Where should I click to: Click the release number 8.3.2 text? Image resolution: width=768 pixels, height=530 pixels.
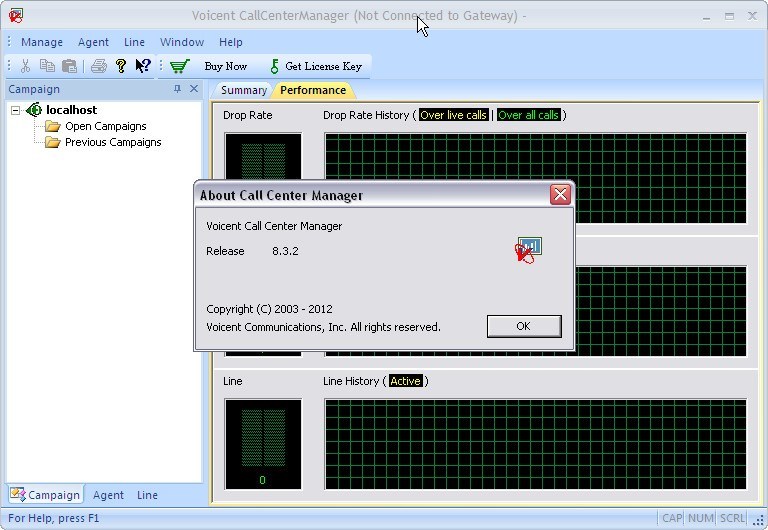[285, 251]
